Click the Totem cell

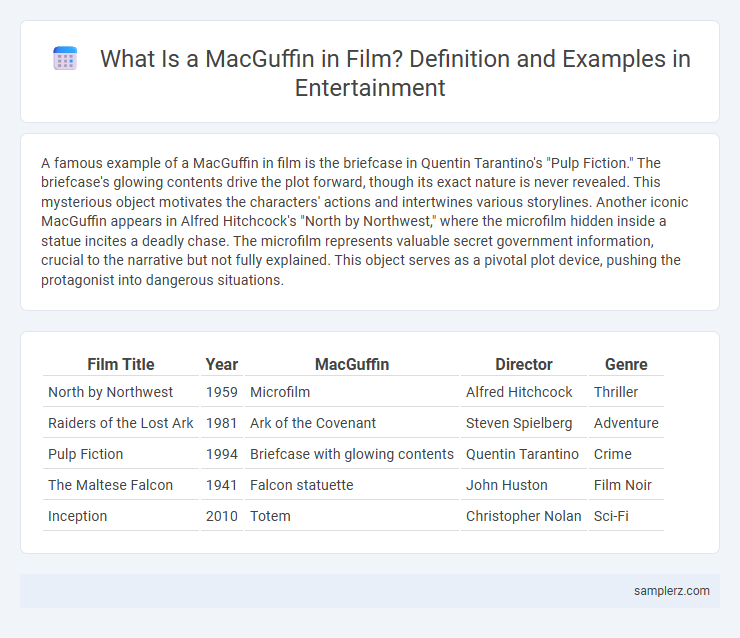pyautogui.click(x=352, y=516)
